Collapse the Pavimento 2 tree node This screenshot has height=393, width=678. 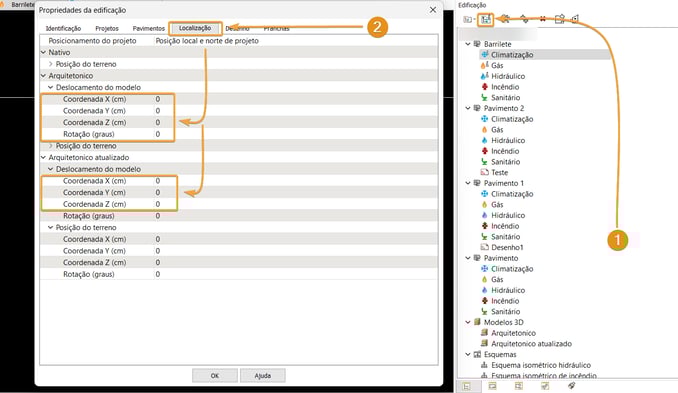point(468,108)
